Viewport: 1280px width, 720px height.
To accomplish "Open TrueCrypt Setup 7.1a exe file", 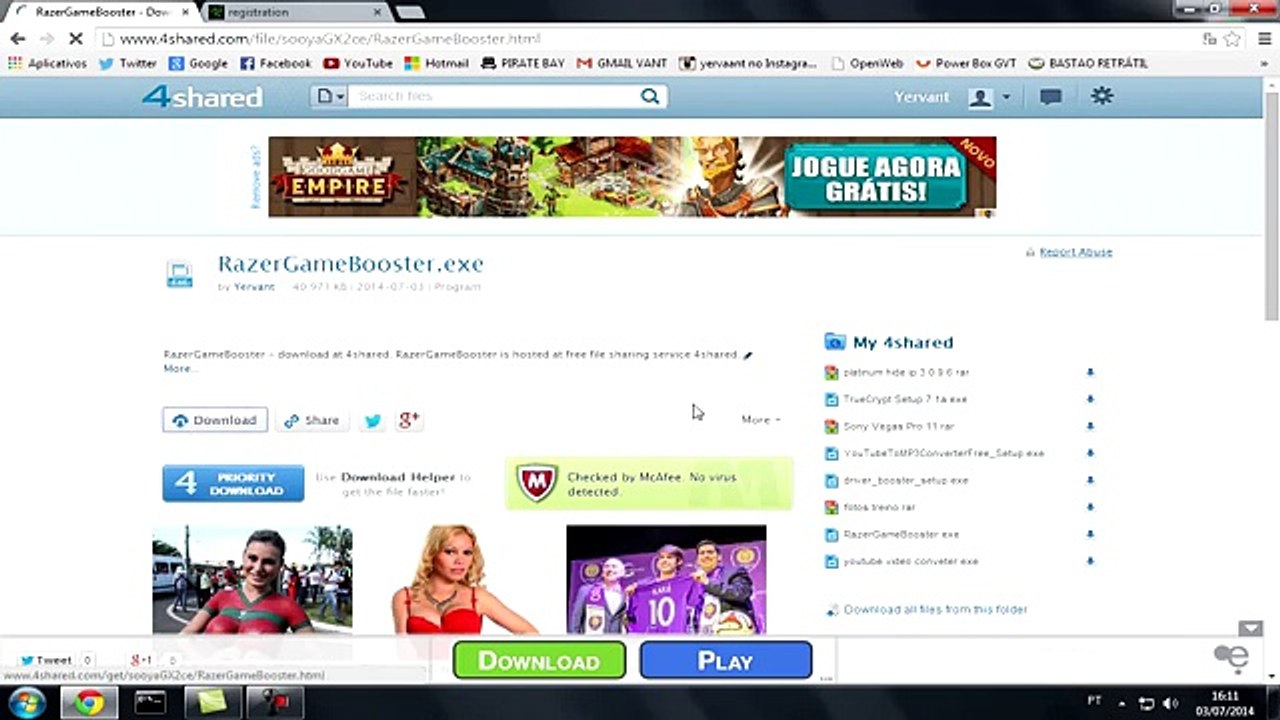I will pos(905,399).
